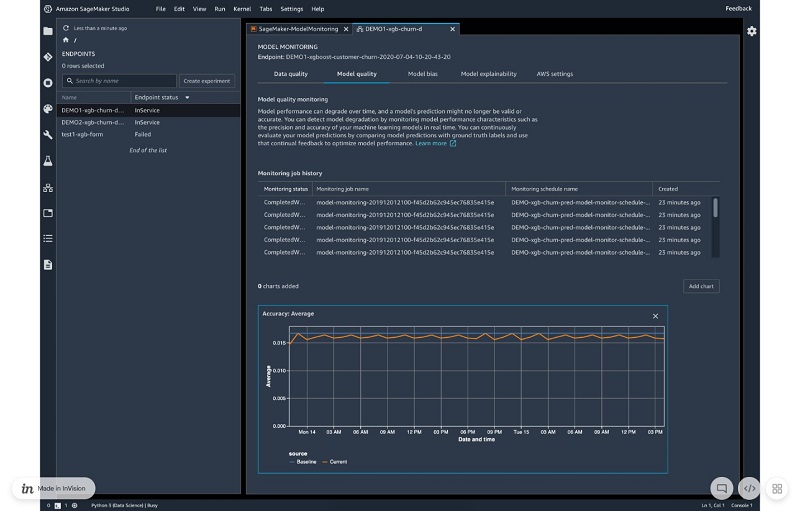Open running terminals and kernels icon

coord(48,83)
